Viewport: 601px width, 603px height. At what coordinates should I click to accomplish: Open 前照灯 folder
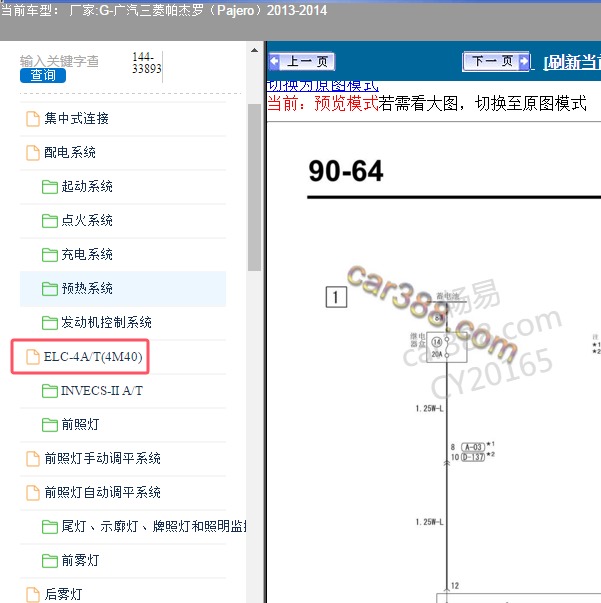(x=80, y=425)
